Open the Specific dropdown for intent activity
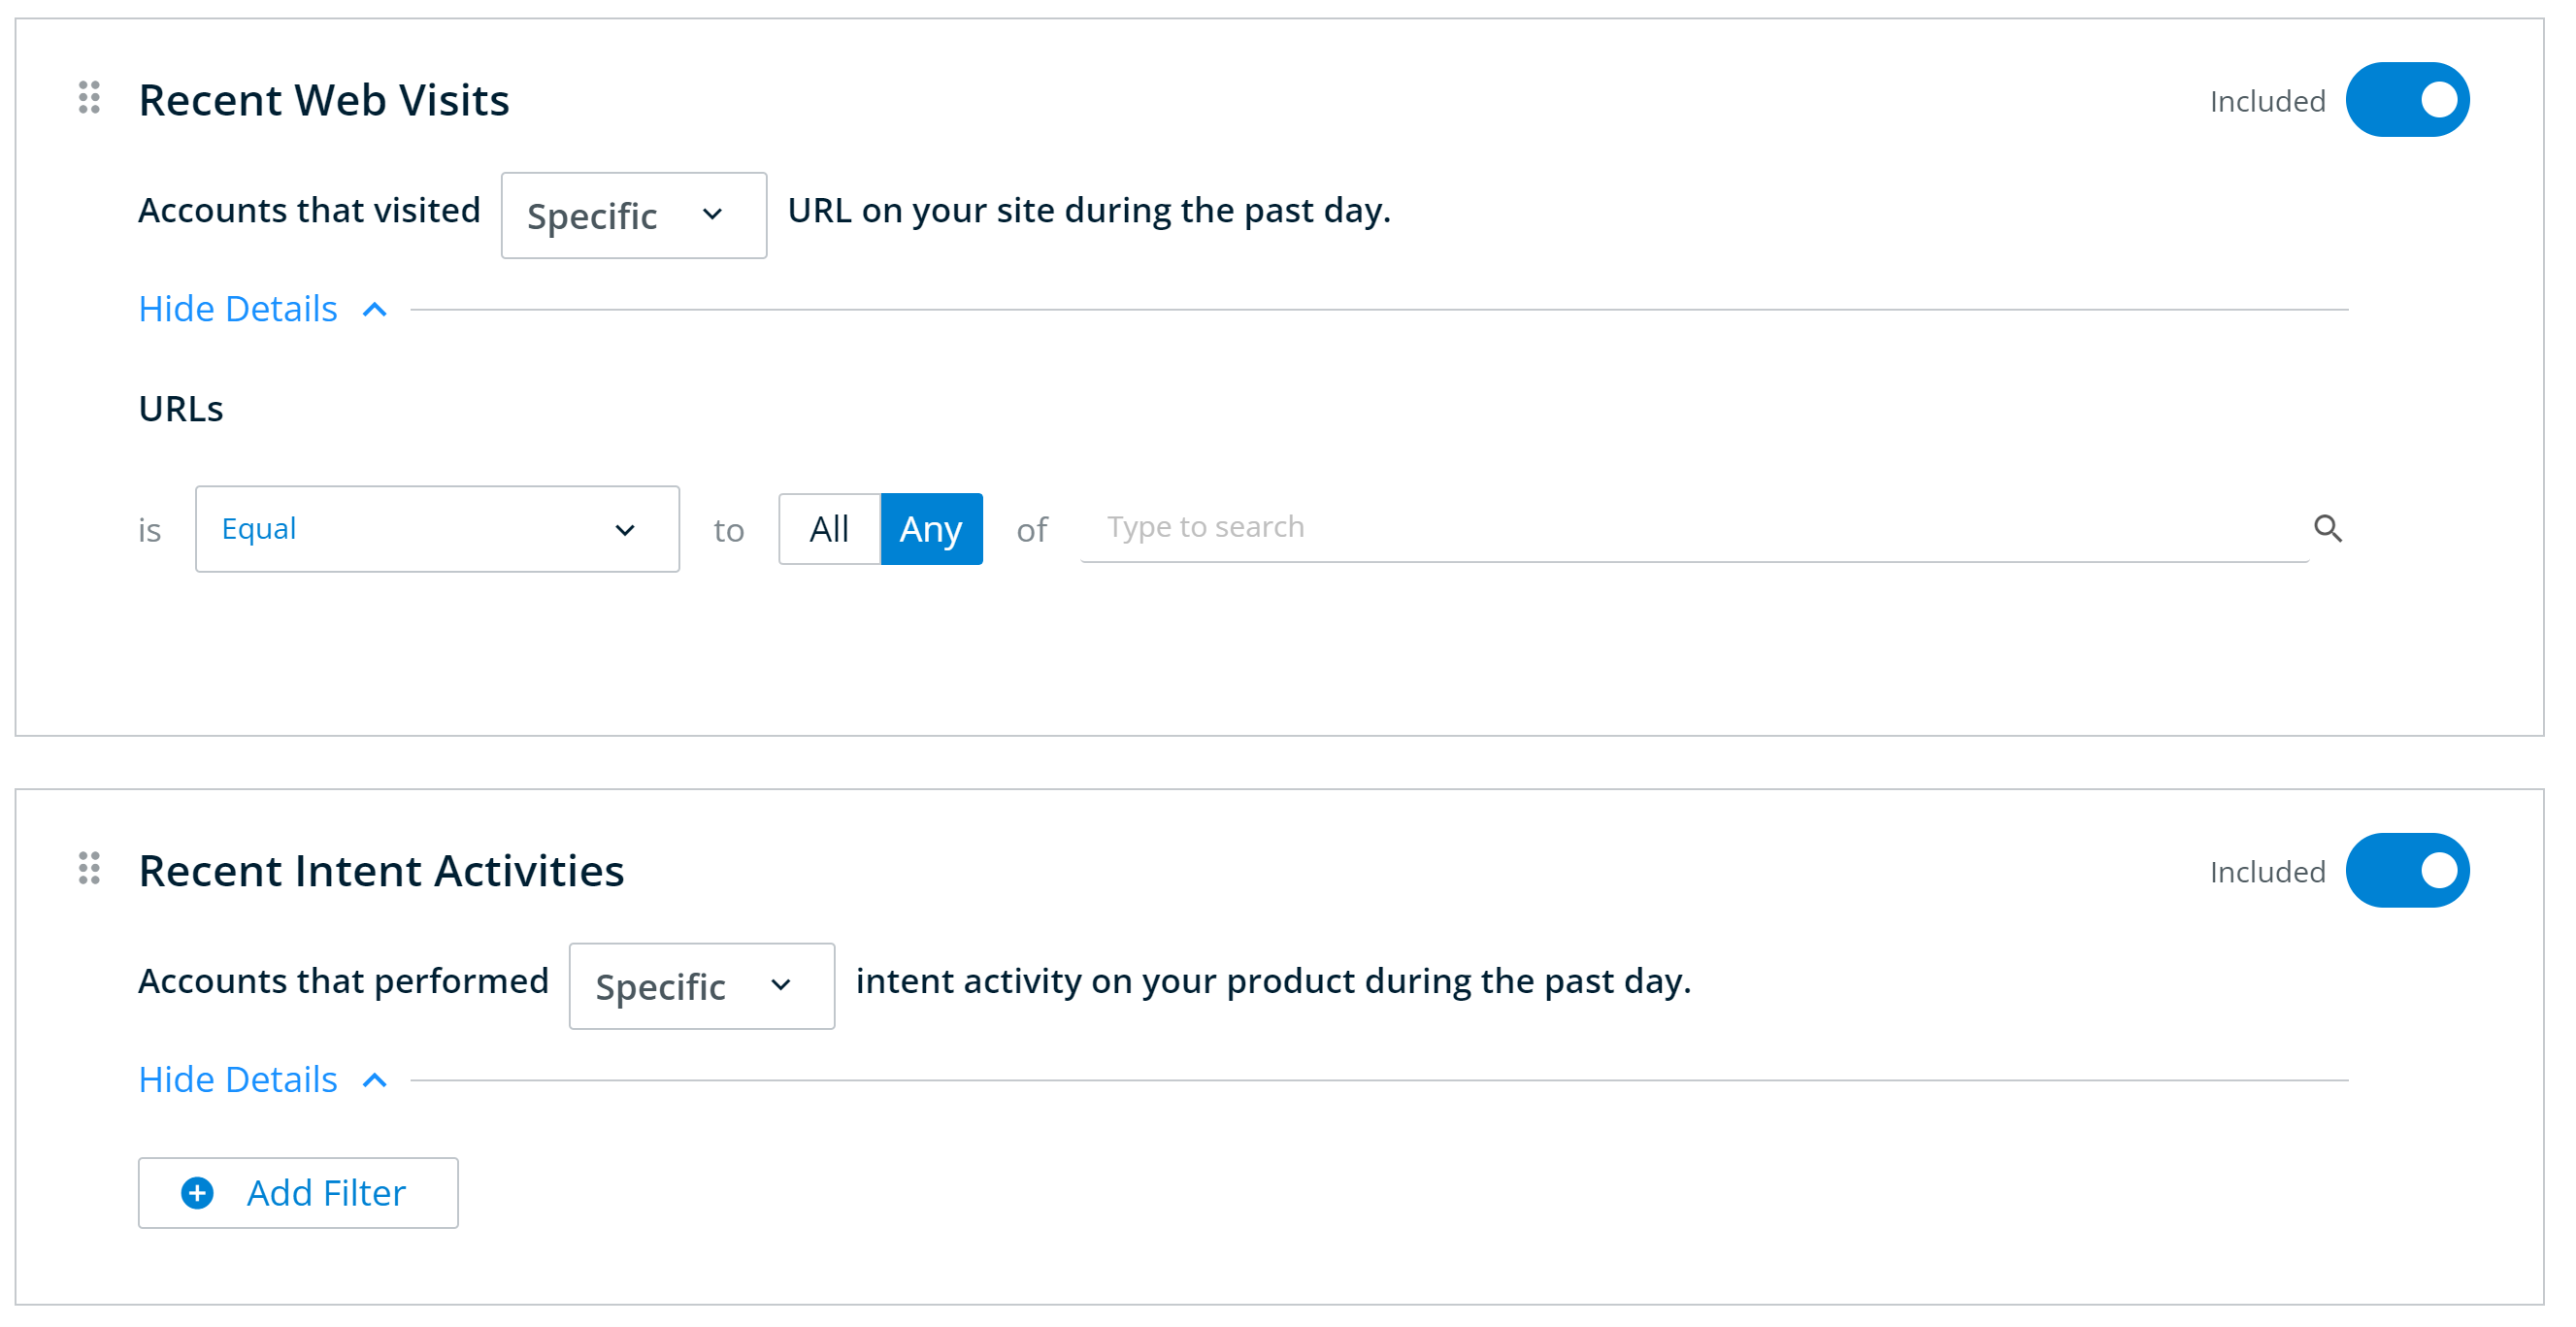This screenshot has width=2576, height=1327. click(702, 986)
